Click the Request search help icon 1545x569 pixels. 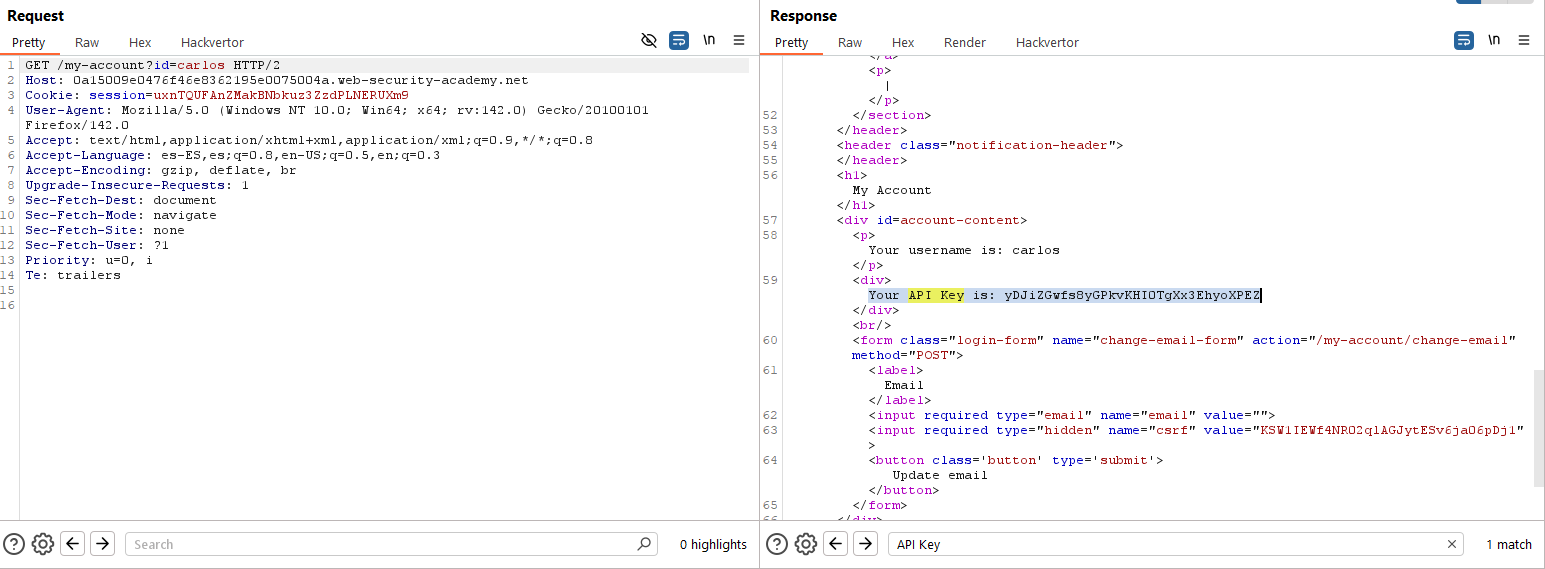(x=13, y=544)
